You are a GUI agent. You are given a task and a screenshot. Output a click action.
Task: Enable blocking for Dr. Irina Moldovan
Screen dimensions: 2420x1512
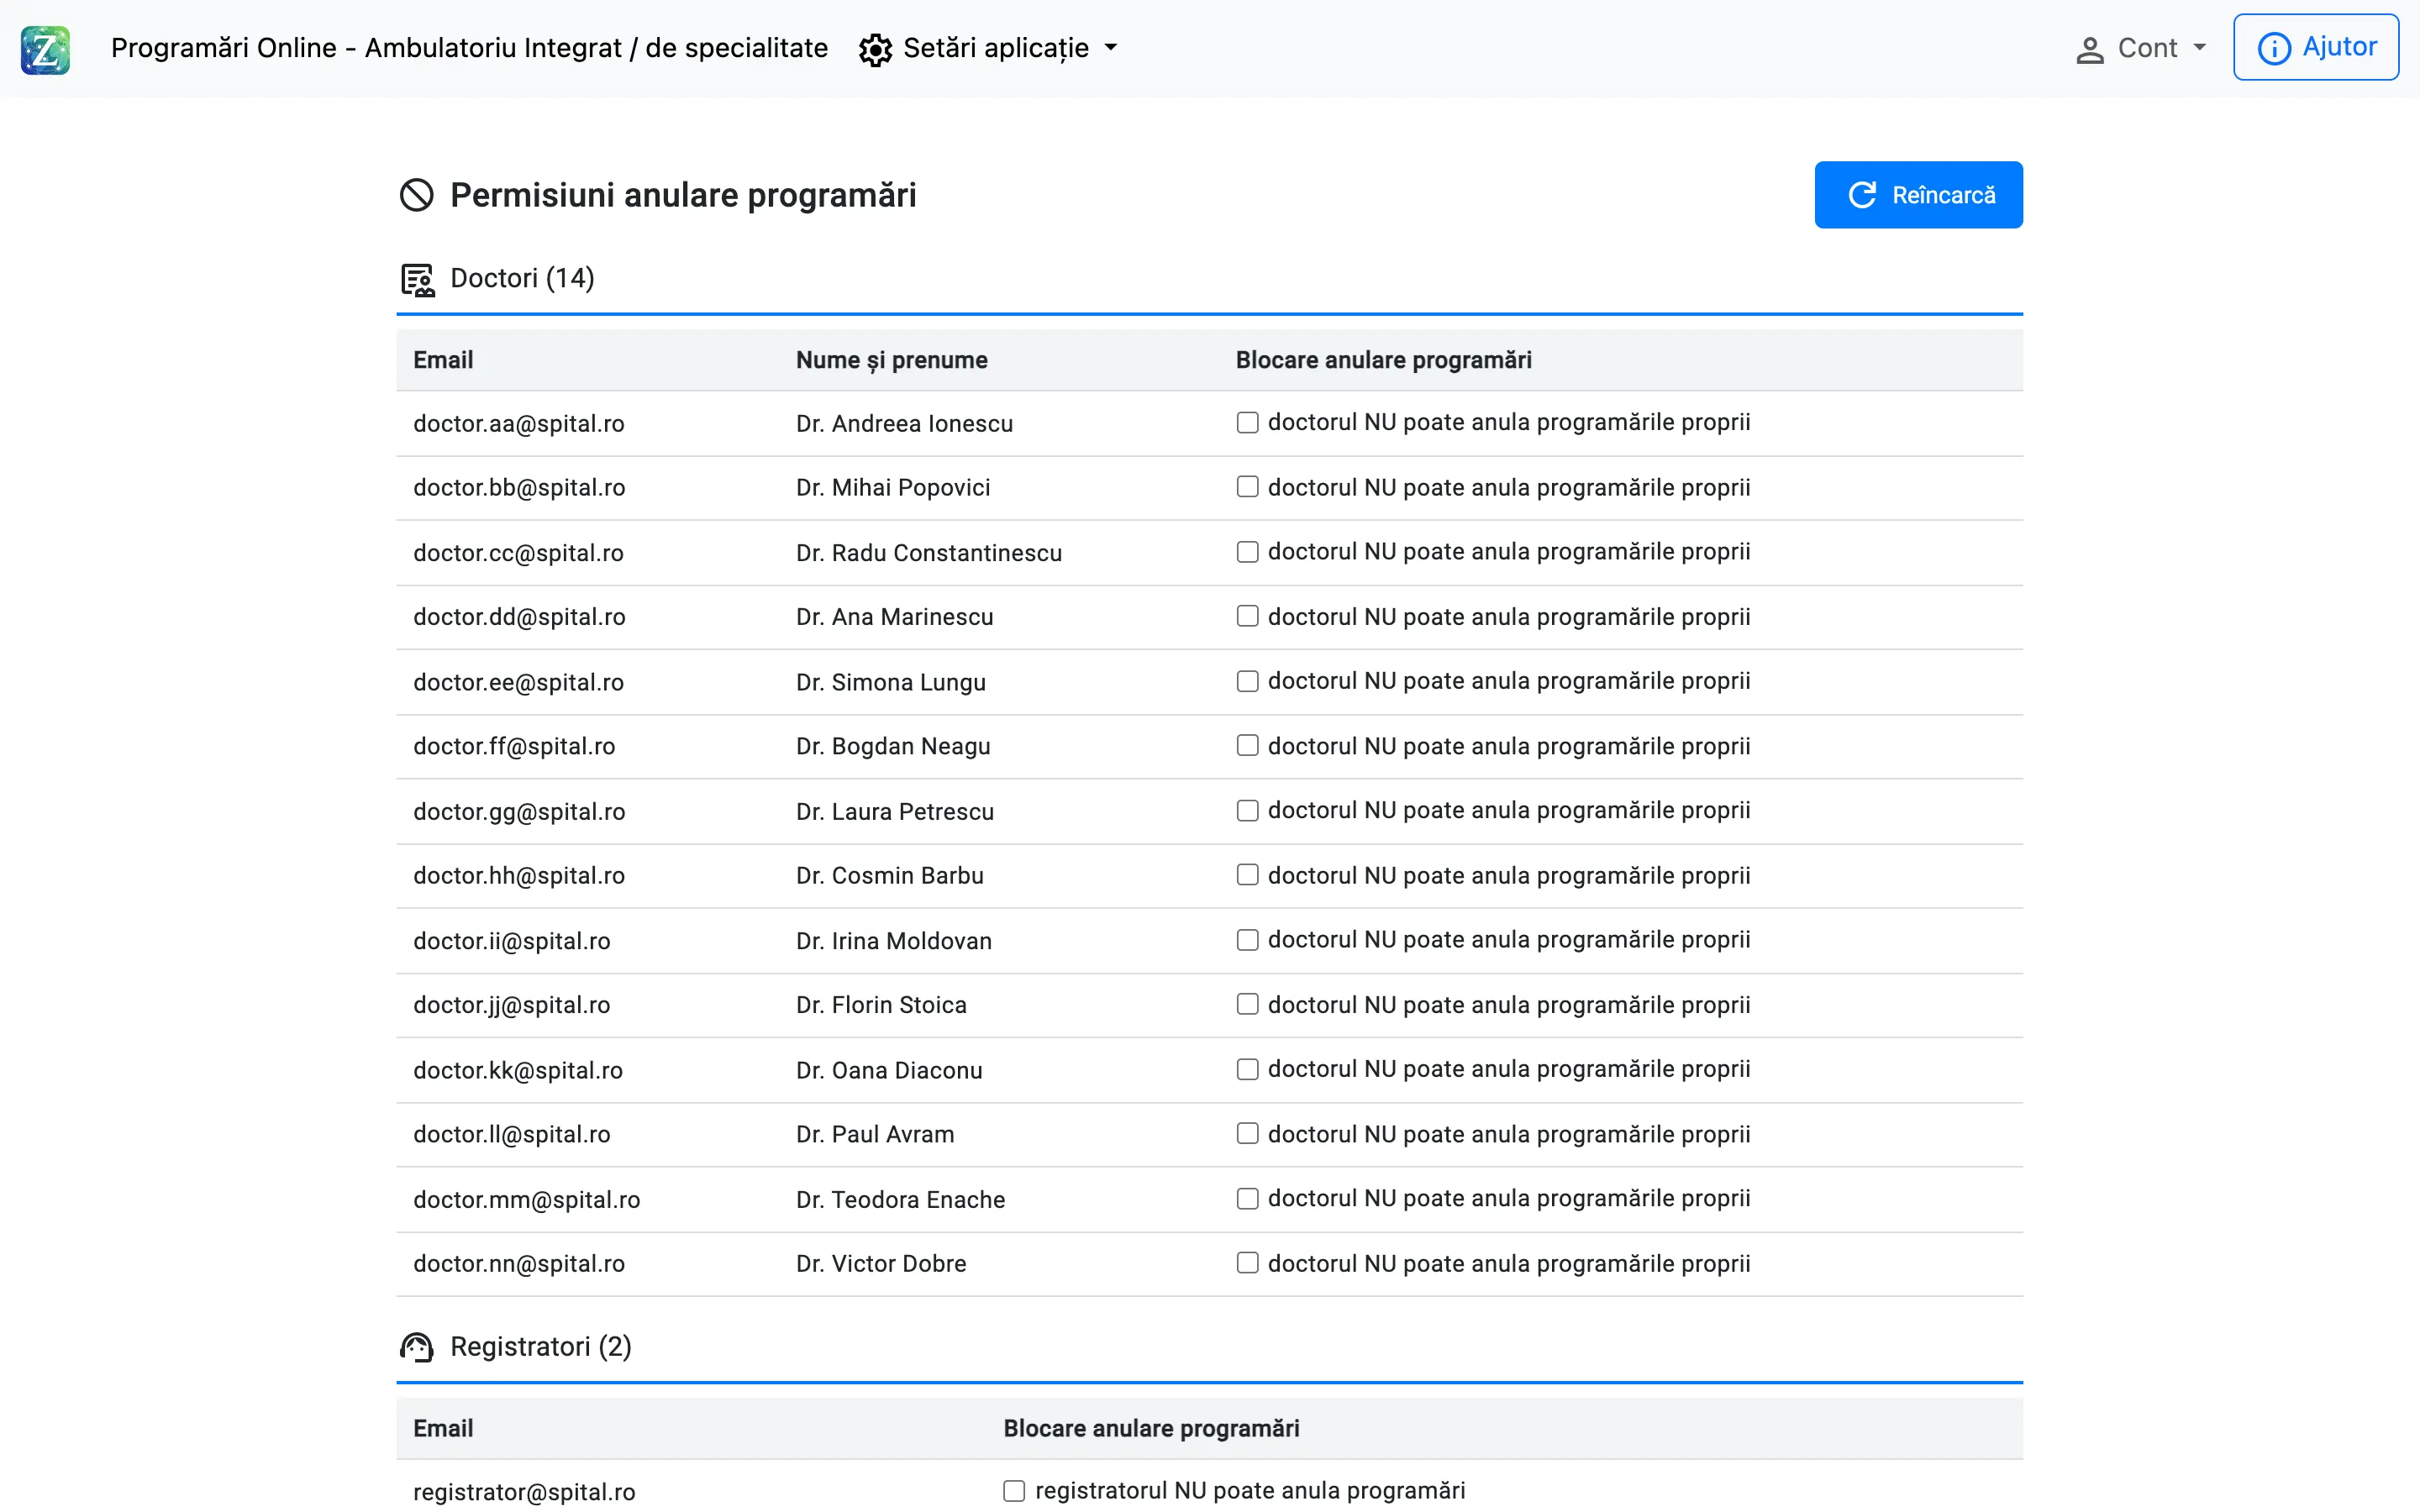pyautogui.click(x=1247, y=940)
